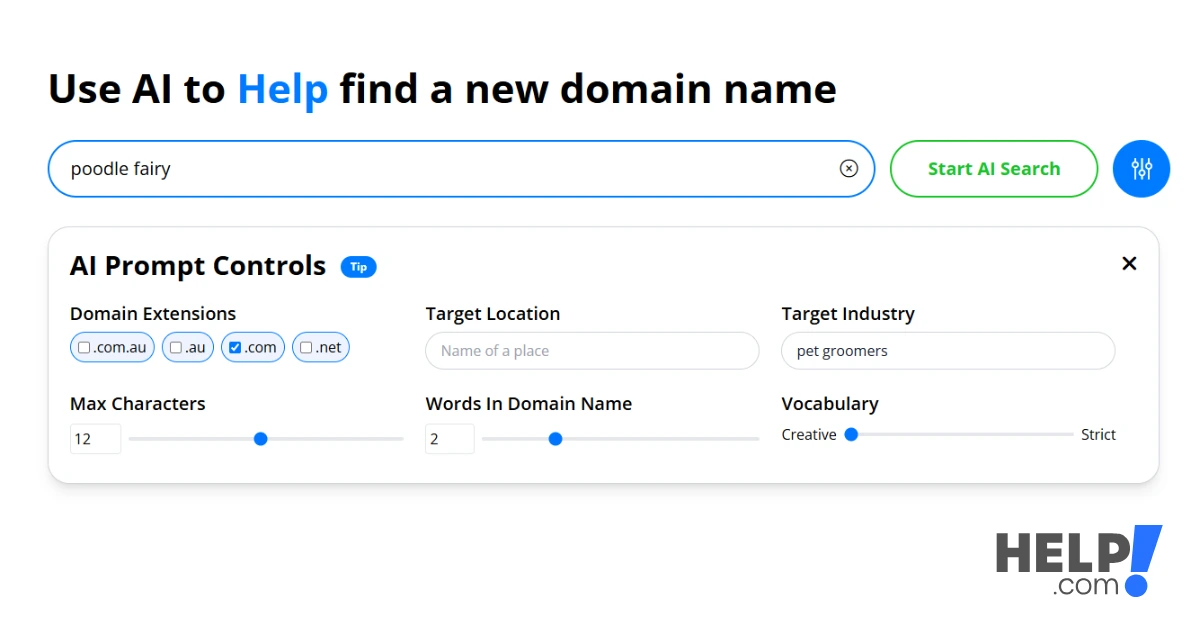Viewport: 1200px width, 630px height.
Task: Click the Creative label of Vocabulary slider
Action: (x=808, y=435)
